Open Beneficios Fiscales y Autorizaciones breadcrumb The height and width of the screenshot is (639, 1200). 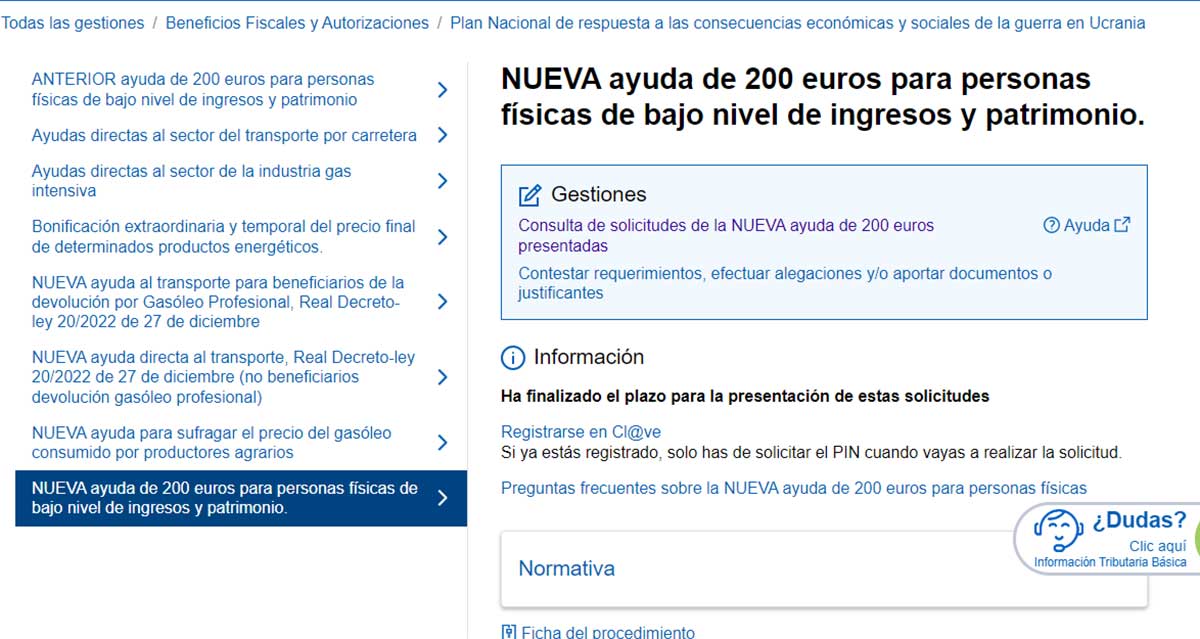[x=297, y=22]
